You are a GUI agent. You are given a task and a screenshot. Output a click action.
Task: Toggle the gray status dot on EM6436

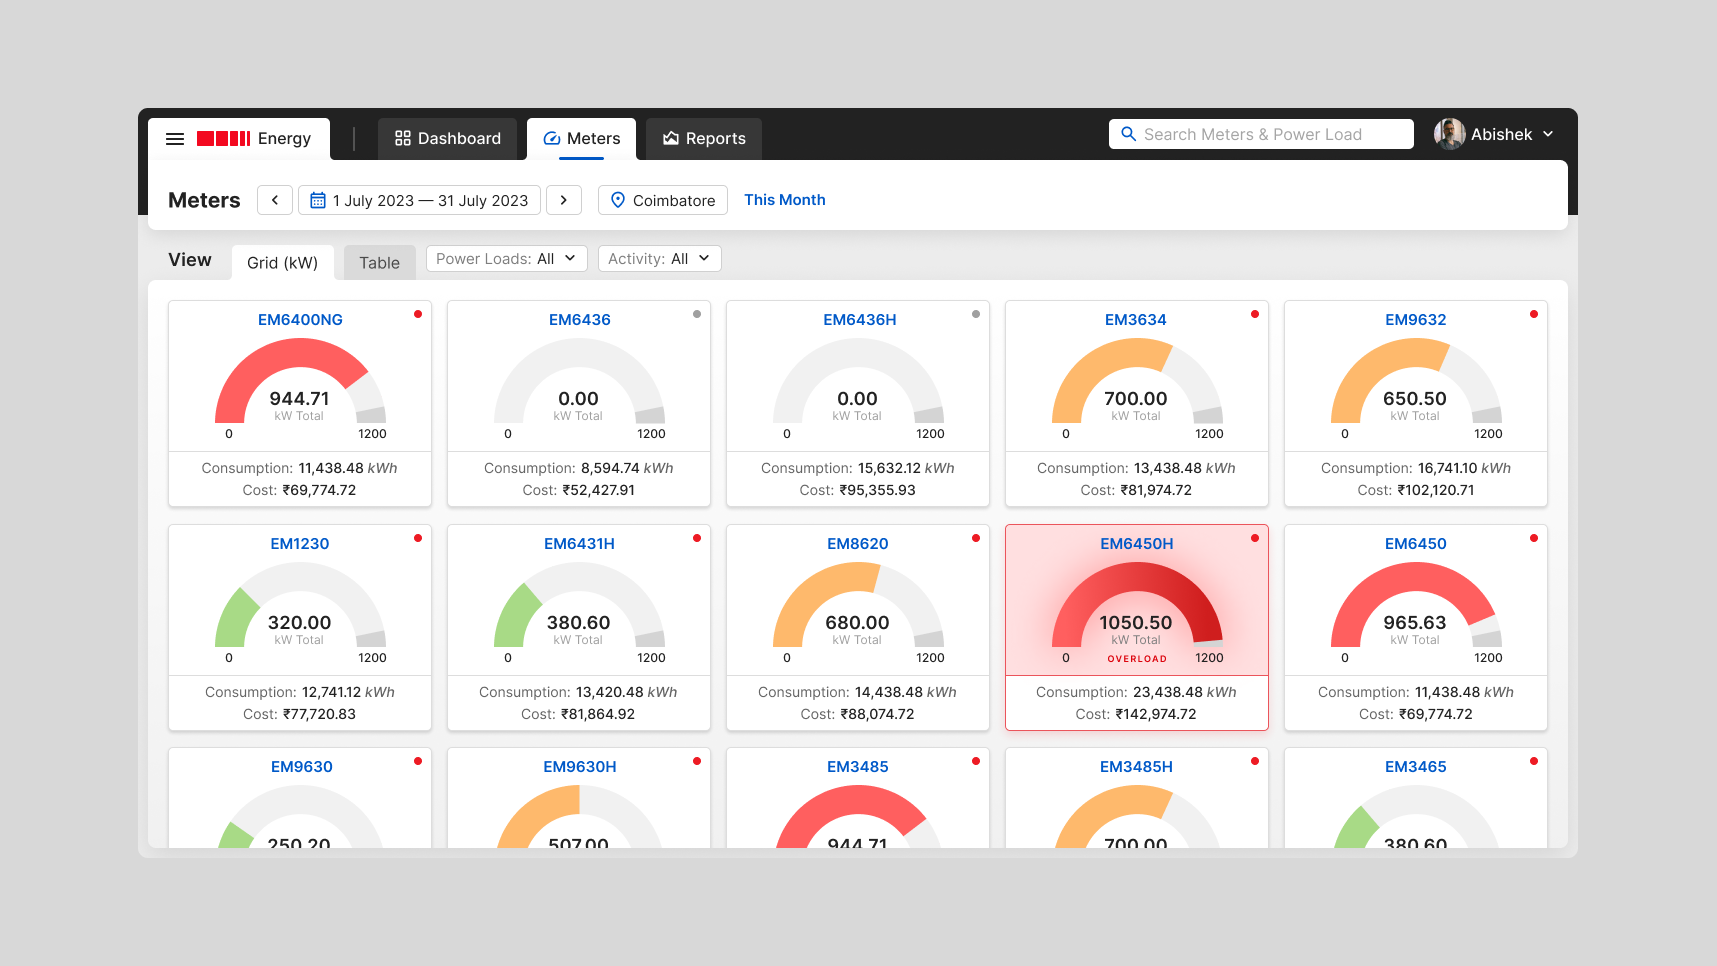697,314
